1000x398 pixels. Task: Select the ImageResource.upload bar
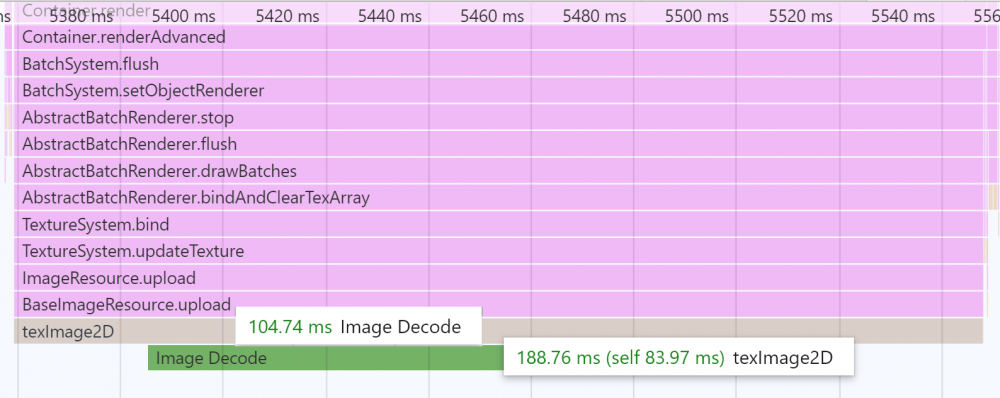coord(499,278)
